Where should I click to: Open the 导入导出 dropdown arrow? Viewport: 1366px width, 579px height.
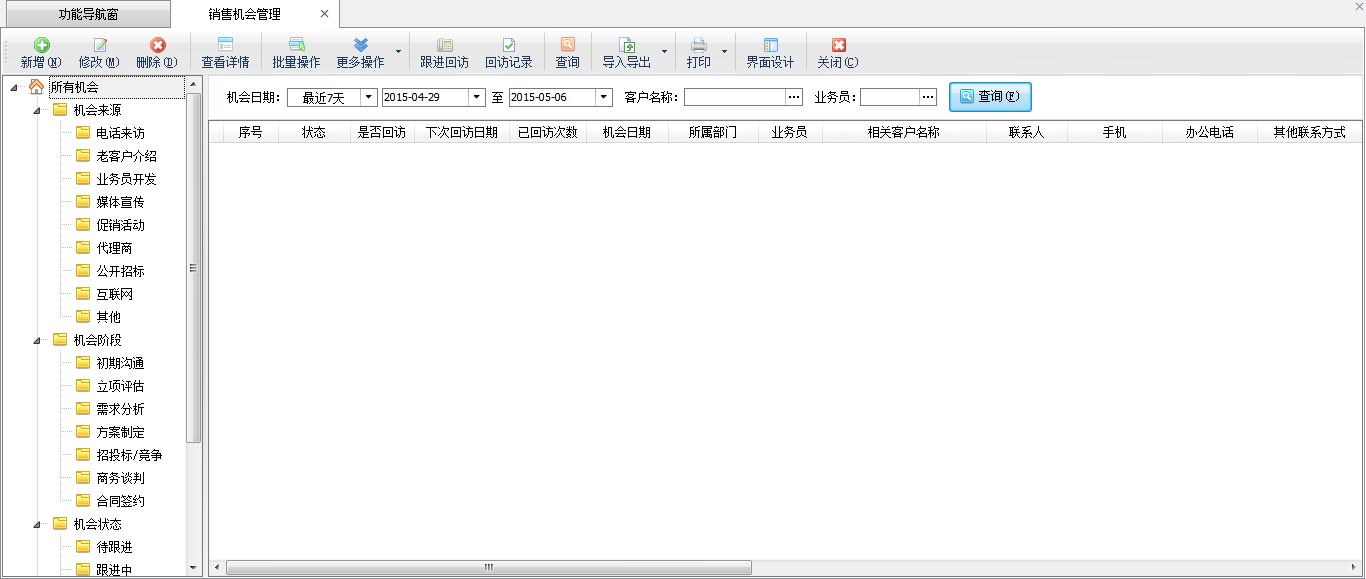pos(664,52)
